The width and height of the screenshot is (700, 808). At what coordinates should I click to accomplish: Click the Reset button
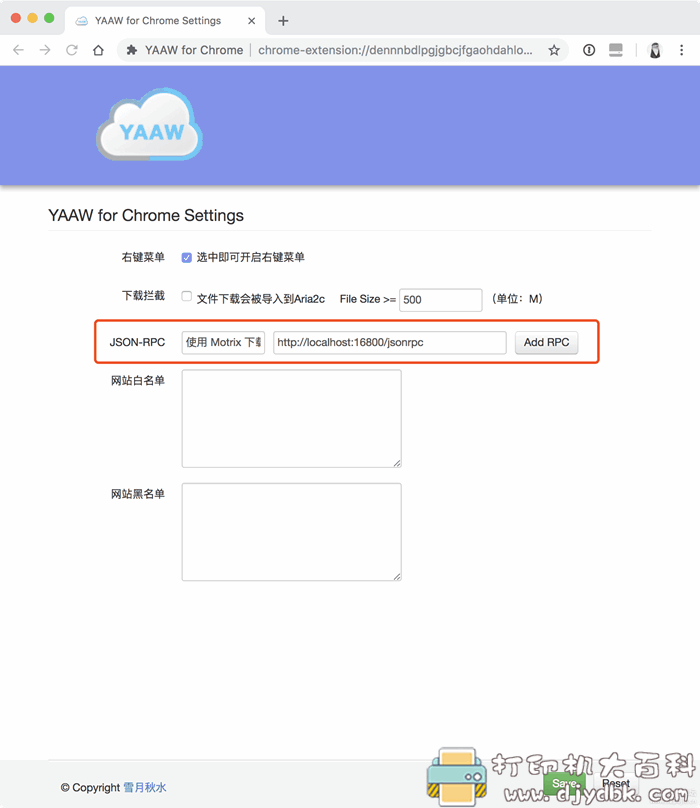point(616,783)
